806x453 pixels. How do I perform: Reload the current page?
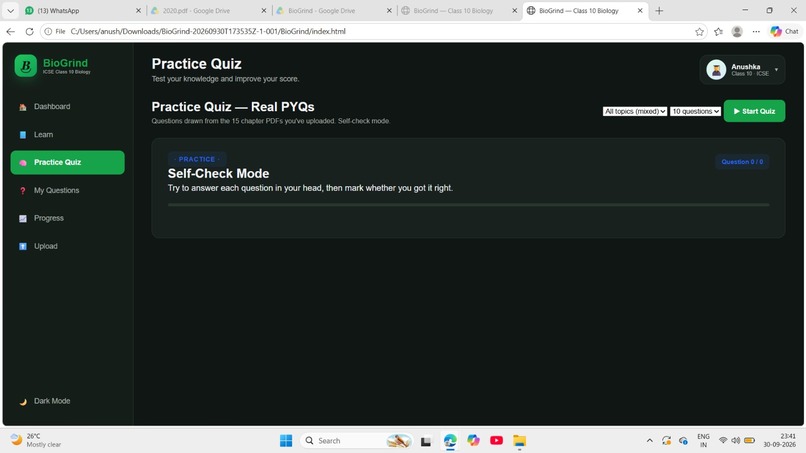point(29,31)
